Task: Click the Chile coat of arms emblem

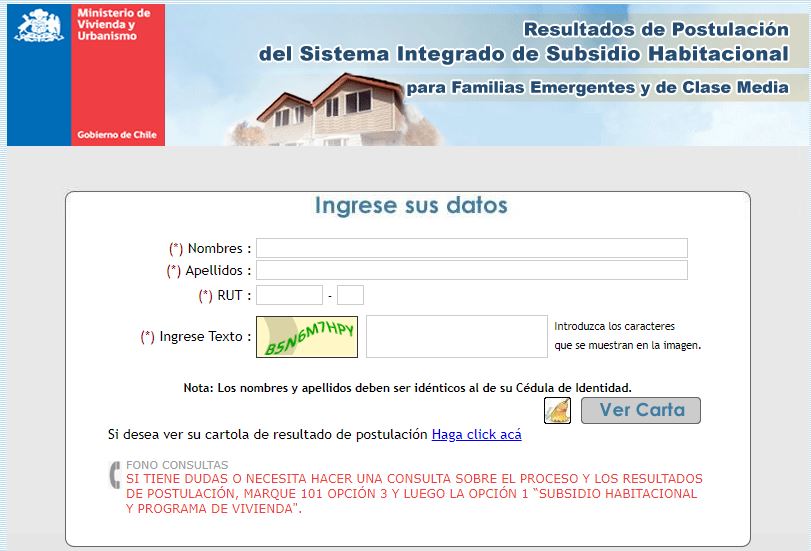Action: [x=38, y=26]
